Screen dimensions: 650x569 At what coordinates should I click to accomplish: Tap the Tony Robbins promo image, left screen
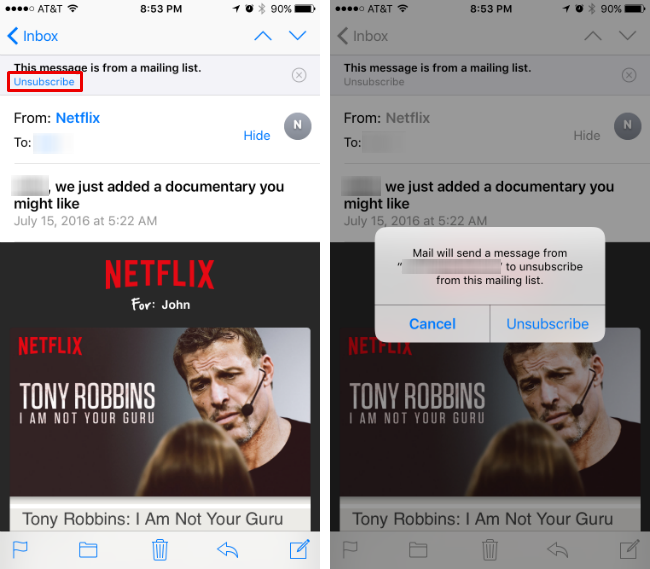(160, 412)
